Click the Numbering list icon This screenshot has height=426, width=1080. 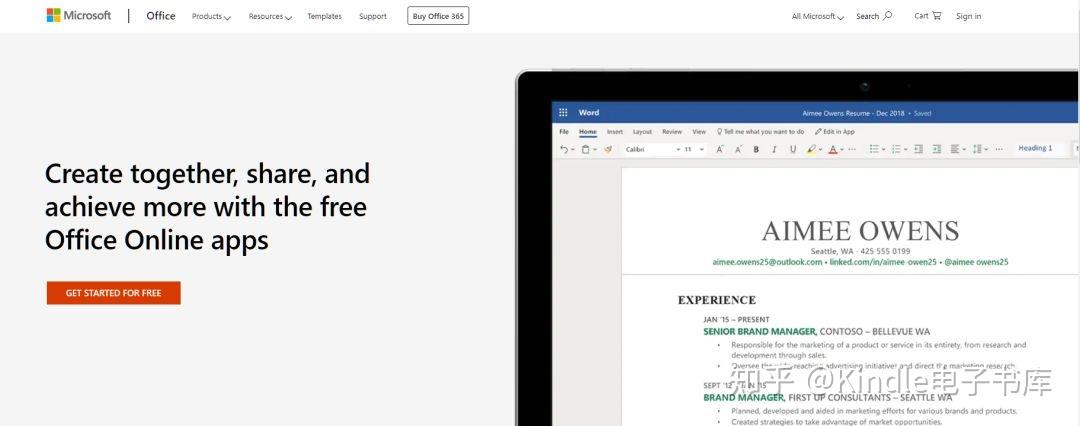point(896,149)
